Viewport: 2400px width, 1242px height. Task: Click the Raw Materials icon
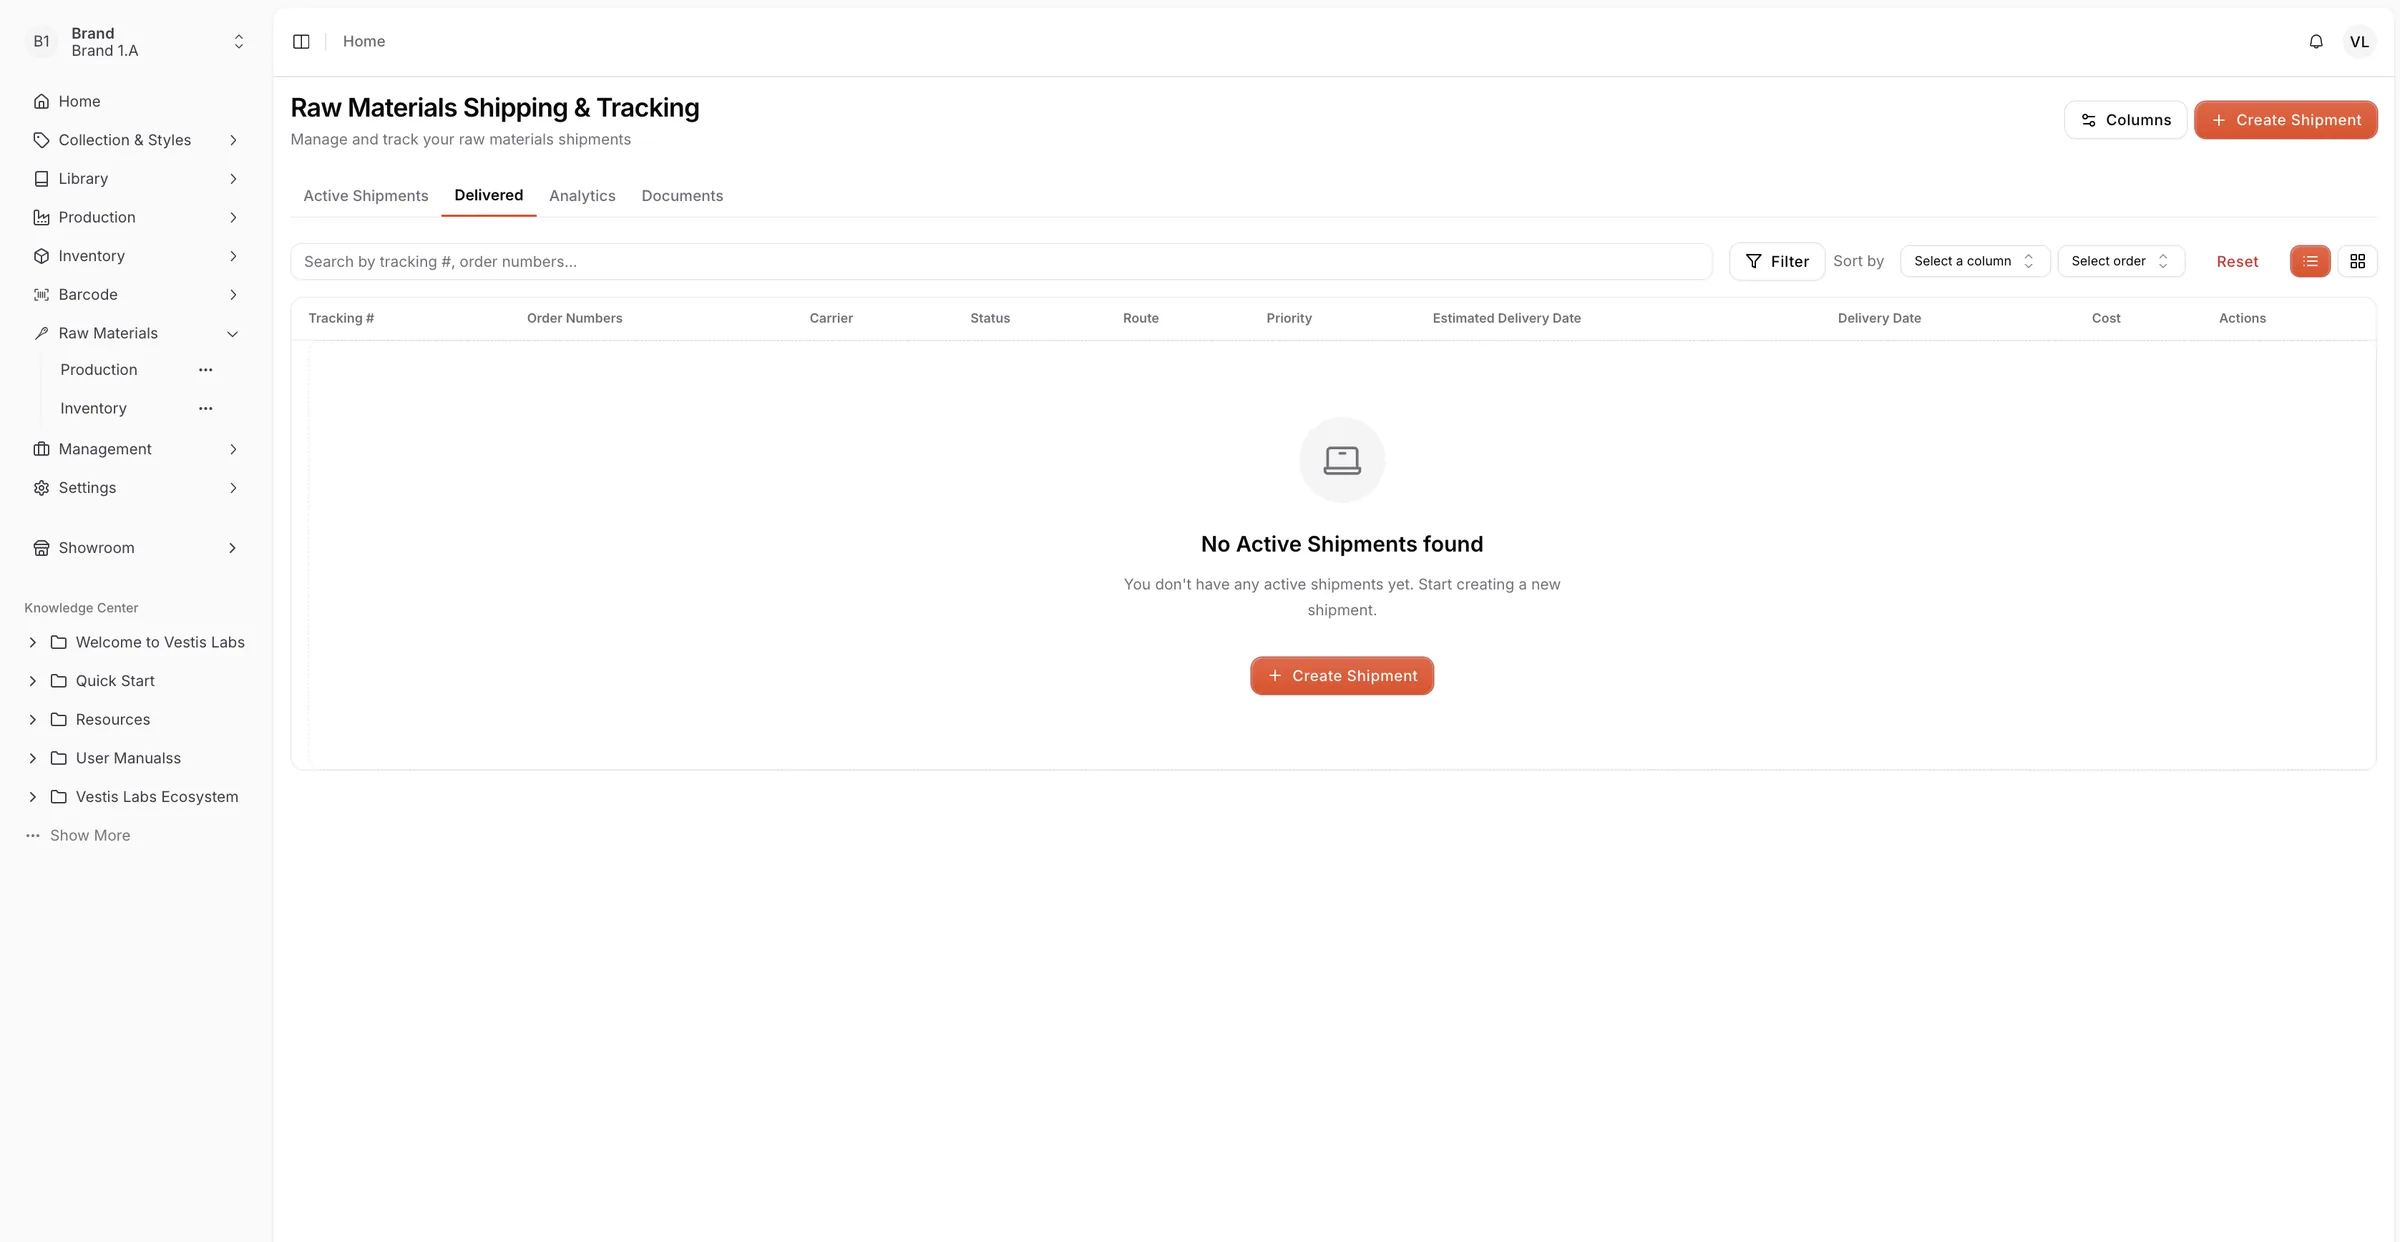pos(41,333)
